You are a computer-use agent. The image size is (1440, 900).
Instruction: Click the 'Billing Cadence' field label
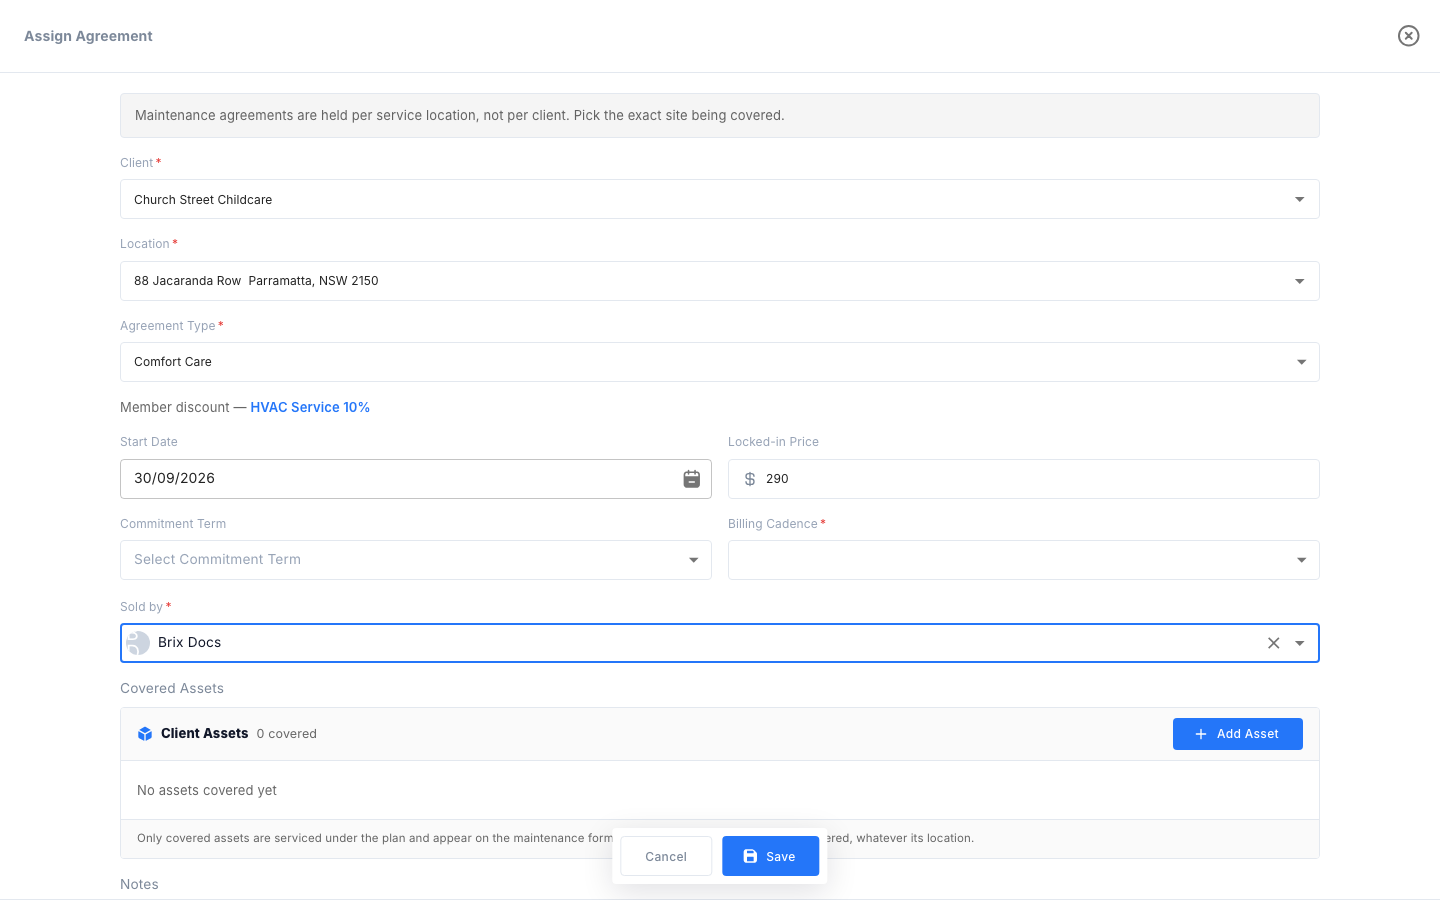[773, 524]
